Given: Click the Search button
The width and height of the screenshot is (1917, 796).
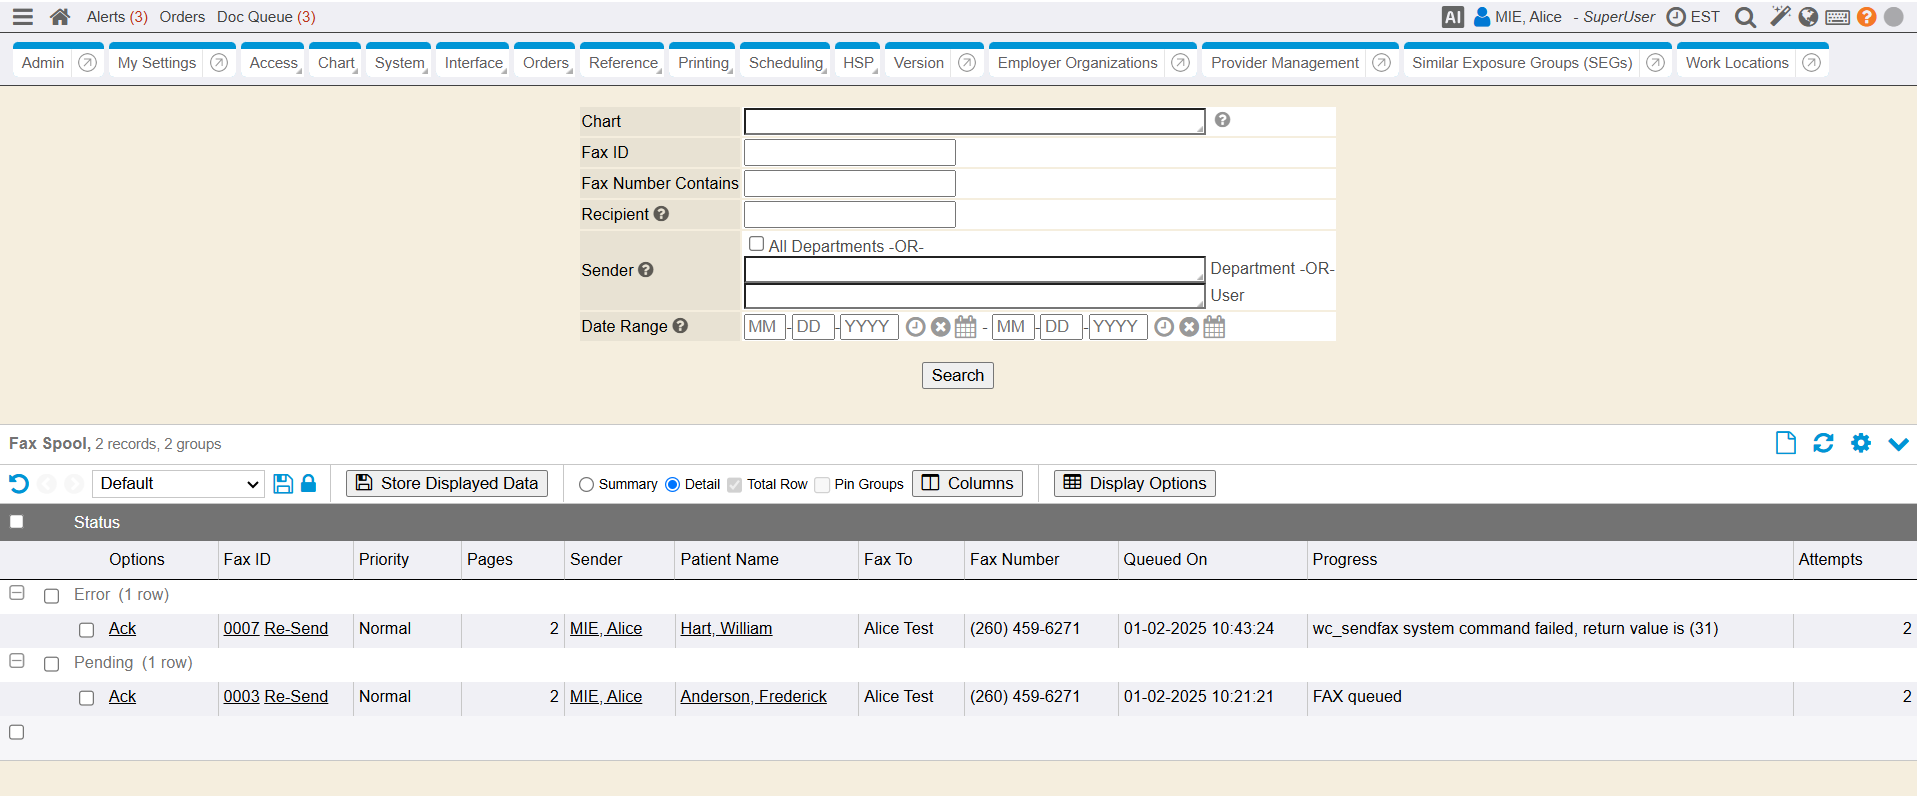Looking at the screenshot, I should [957, 375].
